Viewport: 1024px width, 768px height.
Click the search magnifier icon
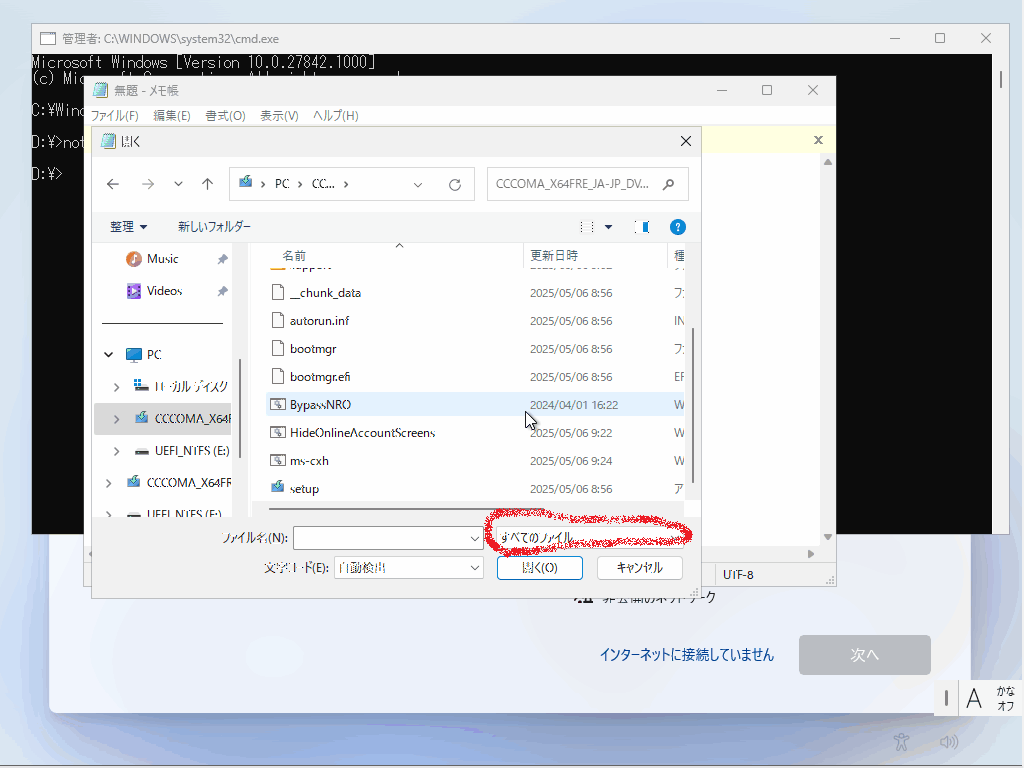coord(668,184)
